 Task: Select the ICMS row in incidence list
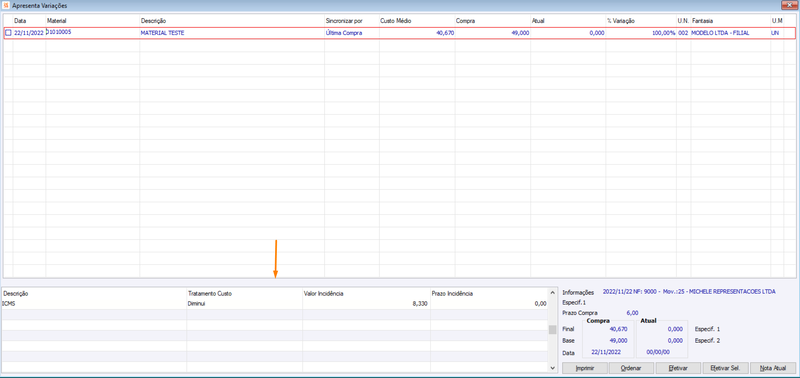(274, 304)
